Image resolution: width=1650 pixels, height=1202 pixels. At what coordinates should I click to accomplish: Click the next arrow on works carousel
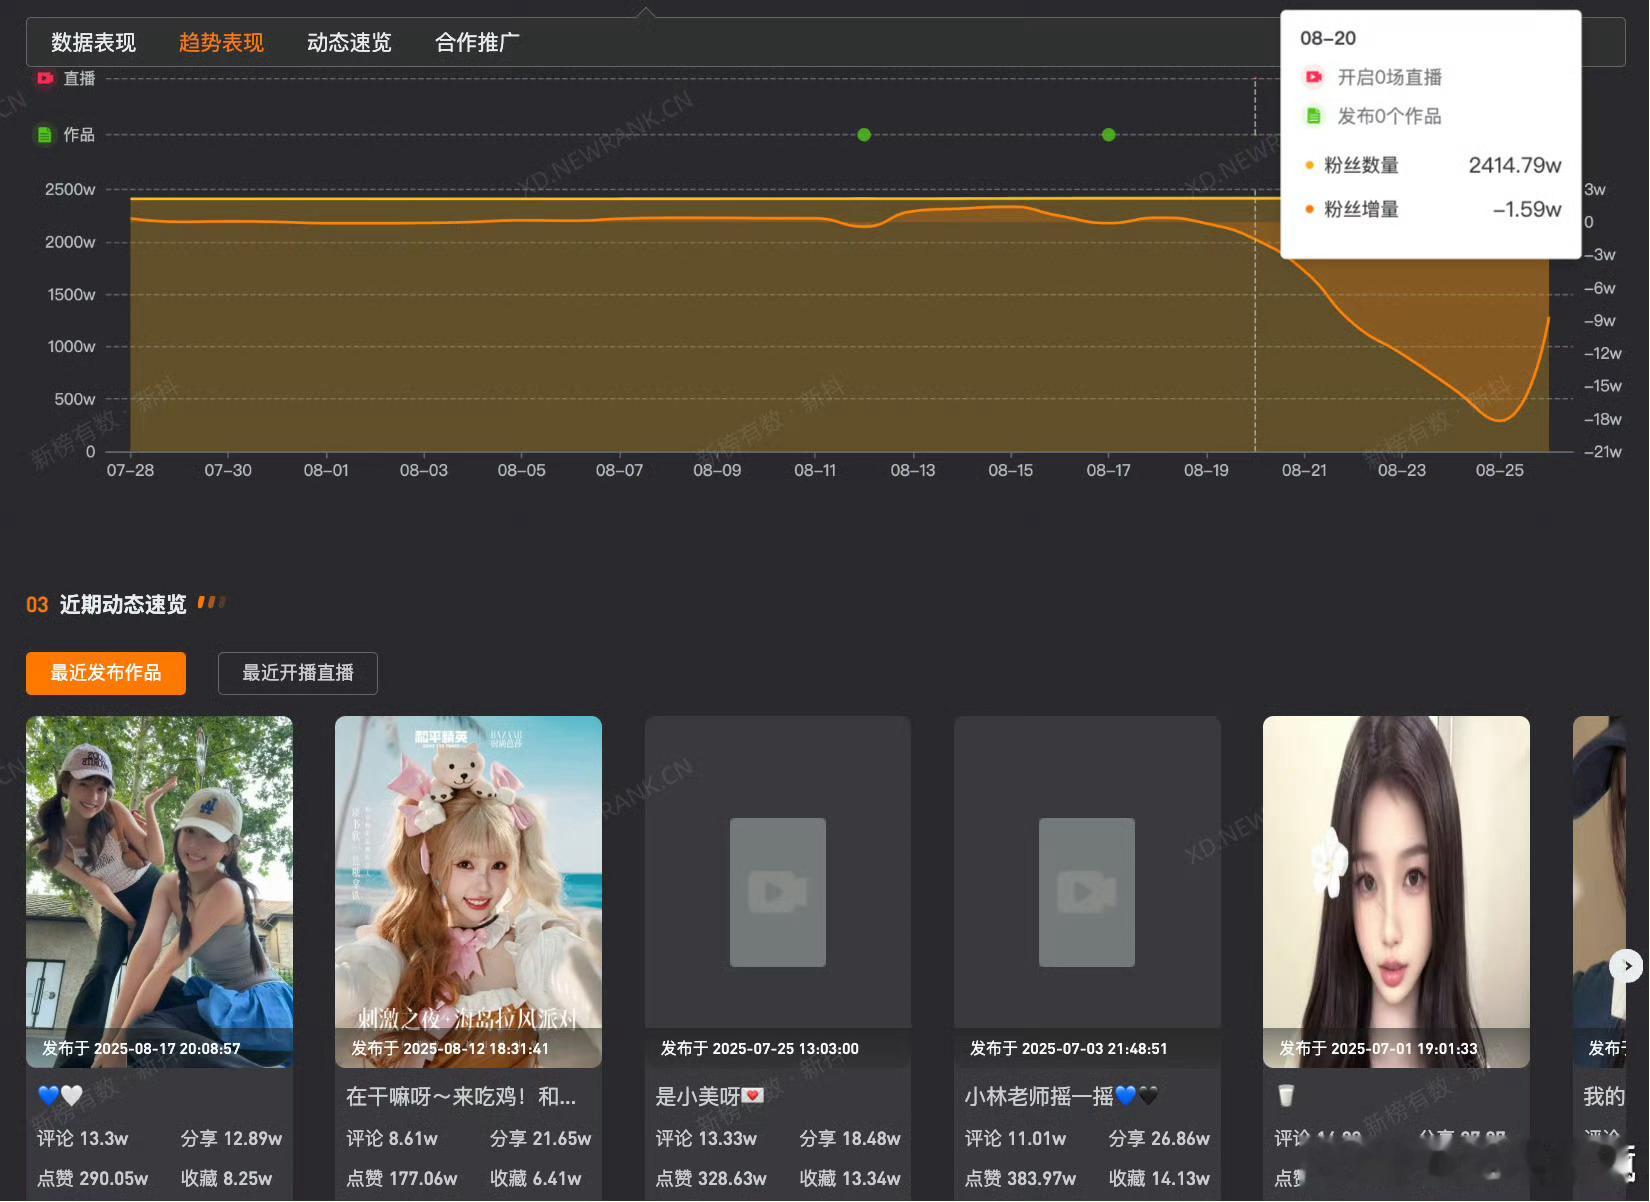coord(1627,966)
